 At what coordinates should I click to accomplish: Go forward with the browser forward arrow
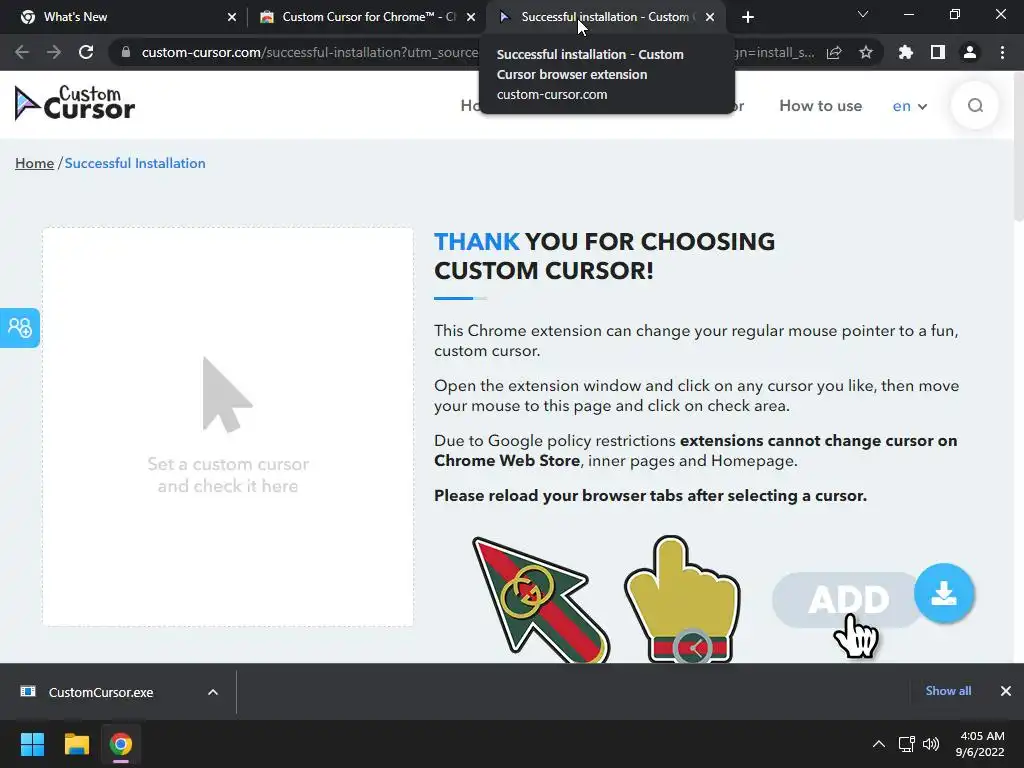54,52
